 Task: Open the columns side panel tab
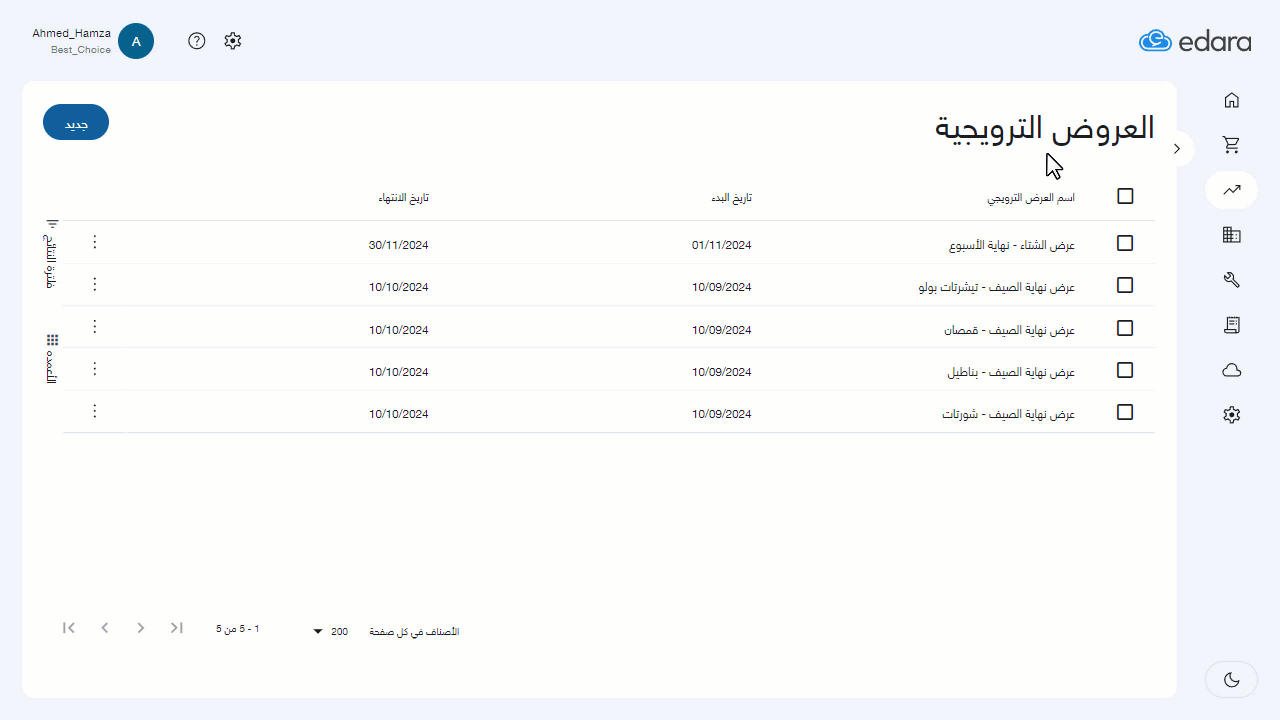point(52,359)
